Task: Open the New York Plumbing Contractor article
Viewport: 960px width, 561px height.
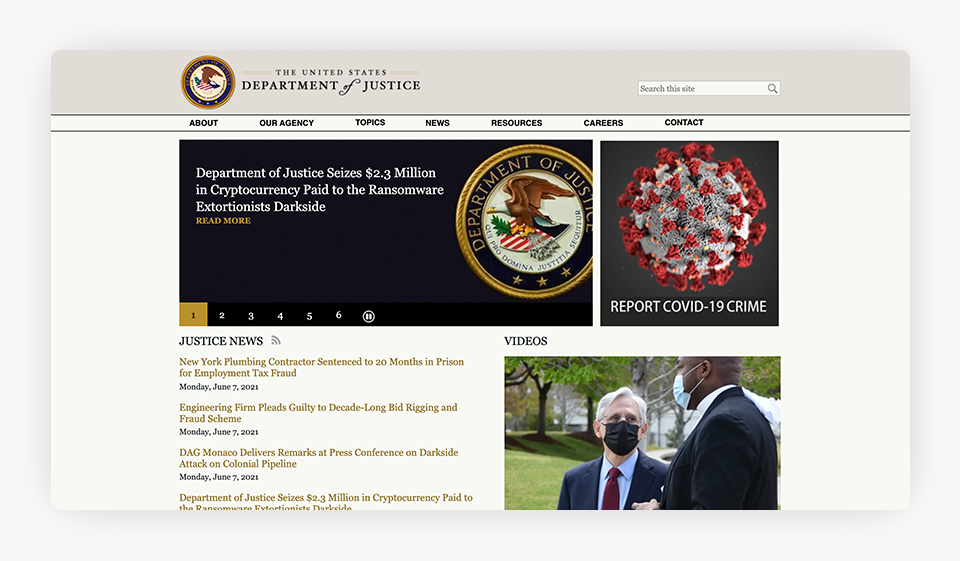Action: [321, 367]
